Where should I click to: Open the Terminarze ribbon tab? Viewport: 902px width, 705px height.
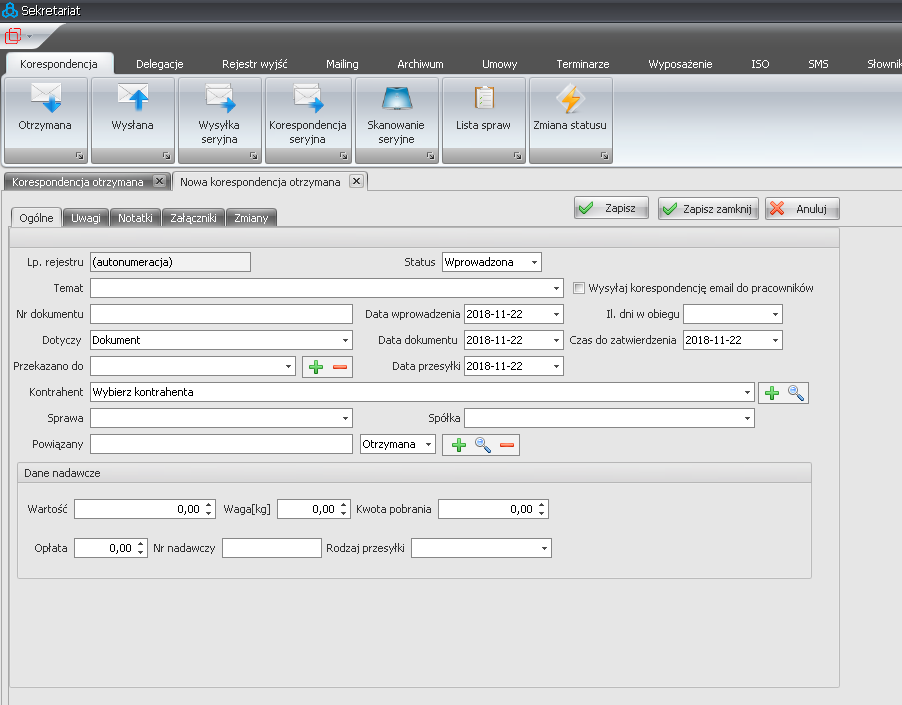point(583,64)
